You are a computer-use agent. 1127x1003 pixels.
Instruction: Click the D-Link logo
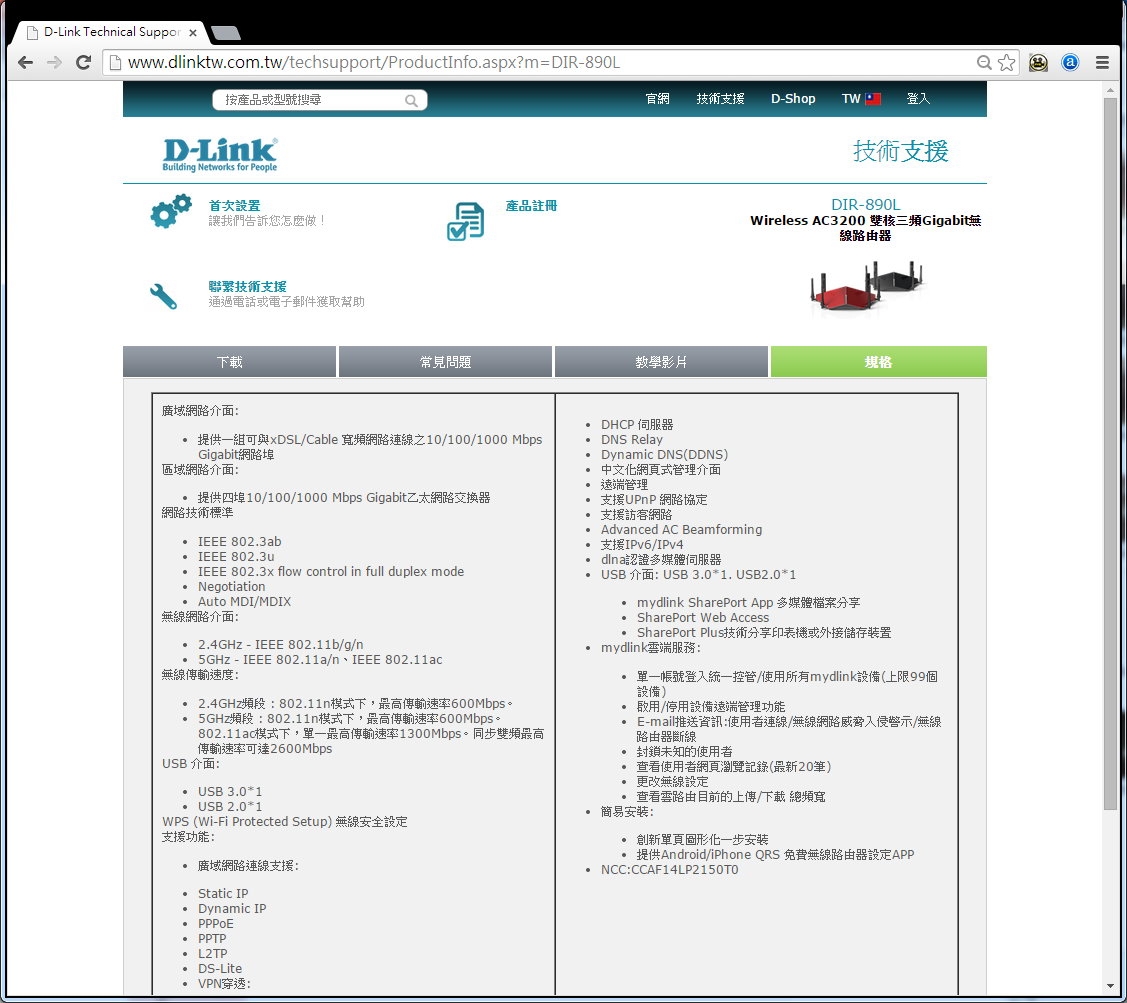coord(220,155)
